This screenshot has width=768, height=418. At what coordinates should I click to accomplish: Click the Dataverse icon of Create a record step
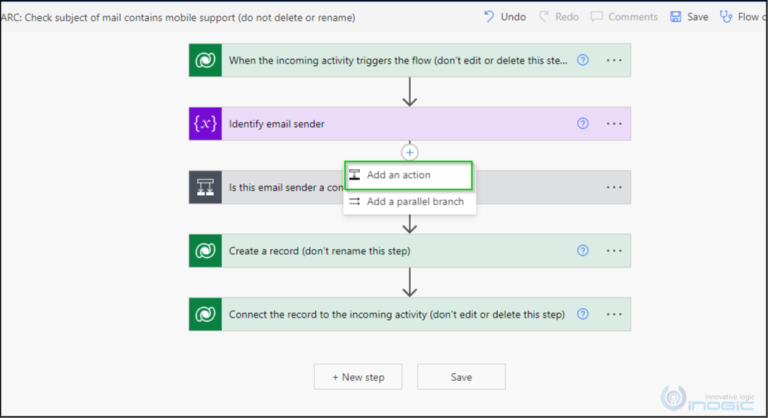[x=205, y=251]
